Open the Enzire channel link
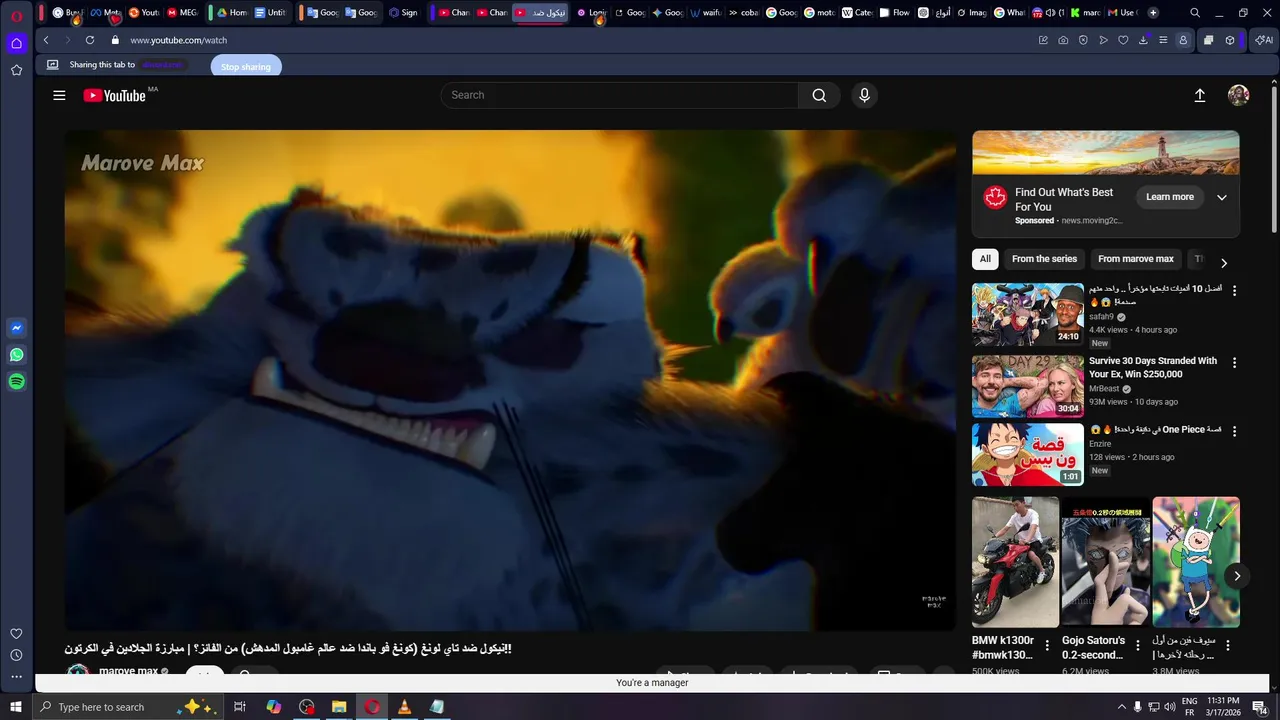Viewport: 1280px width, 720px height. pyautogui.click(x=1100, y=444)
